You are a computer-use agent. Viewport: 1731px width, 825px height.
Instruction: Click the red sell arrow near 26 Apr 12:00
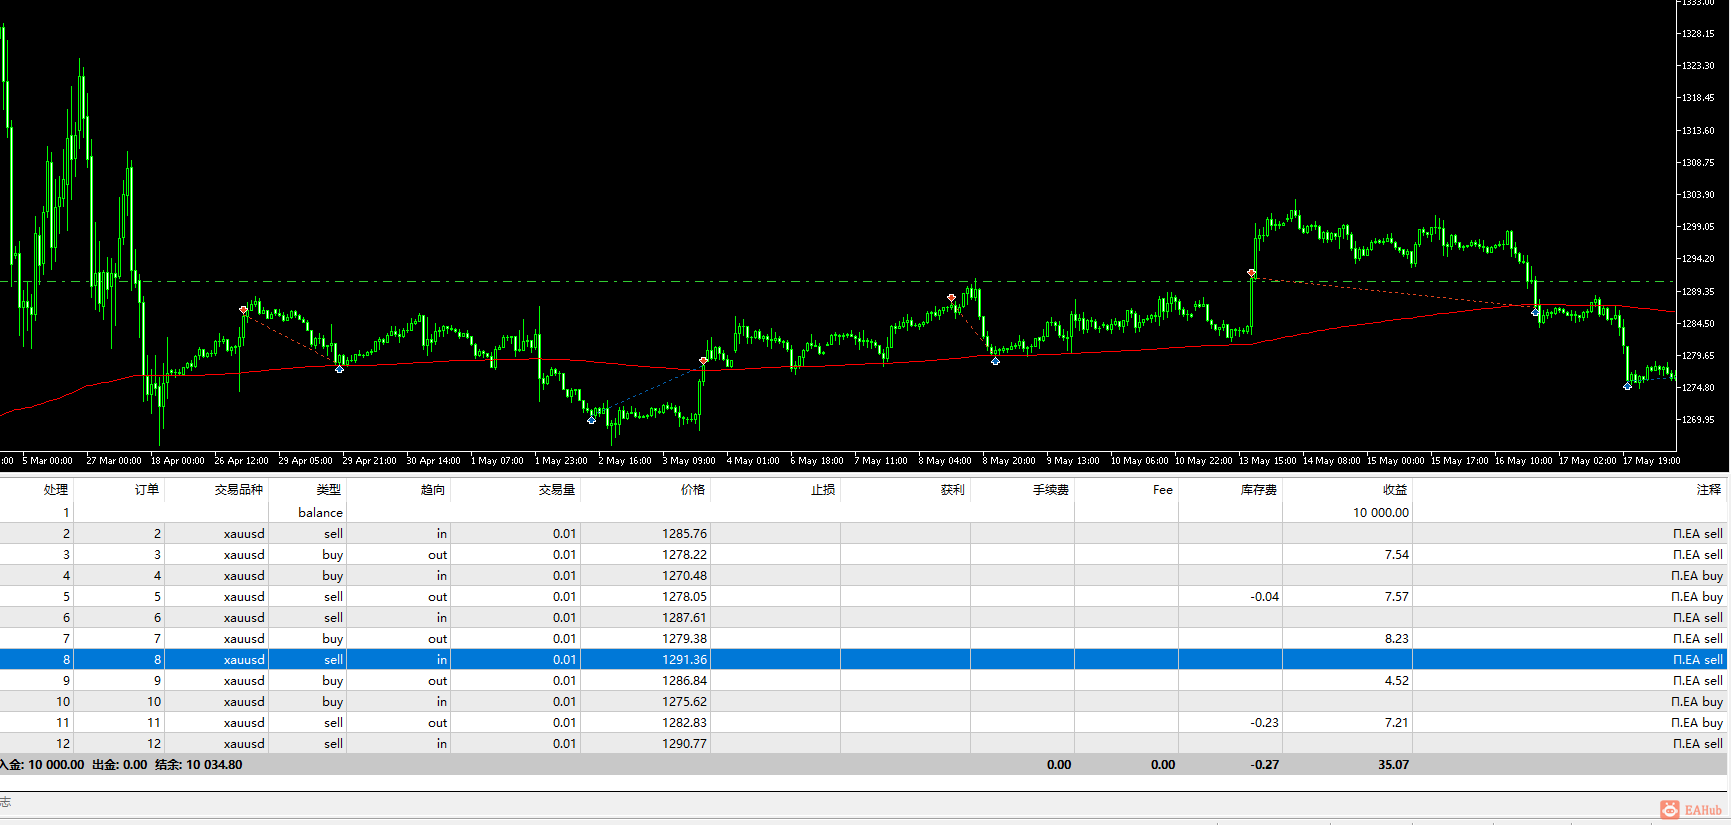[243, 310]
